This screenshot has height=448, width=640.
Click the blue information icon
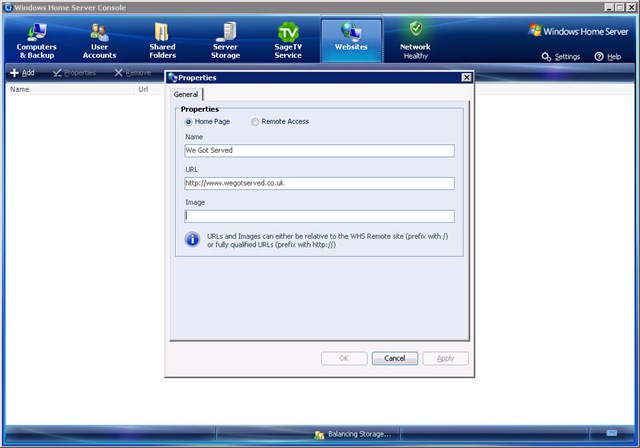pos(192,240)
